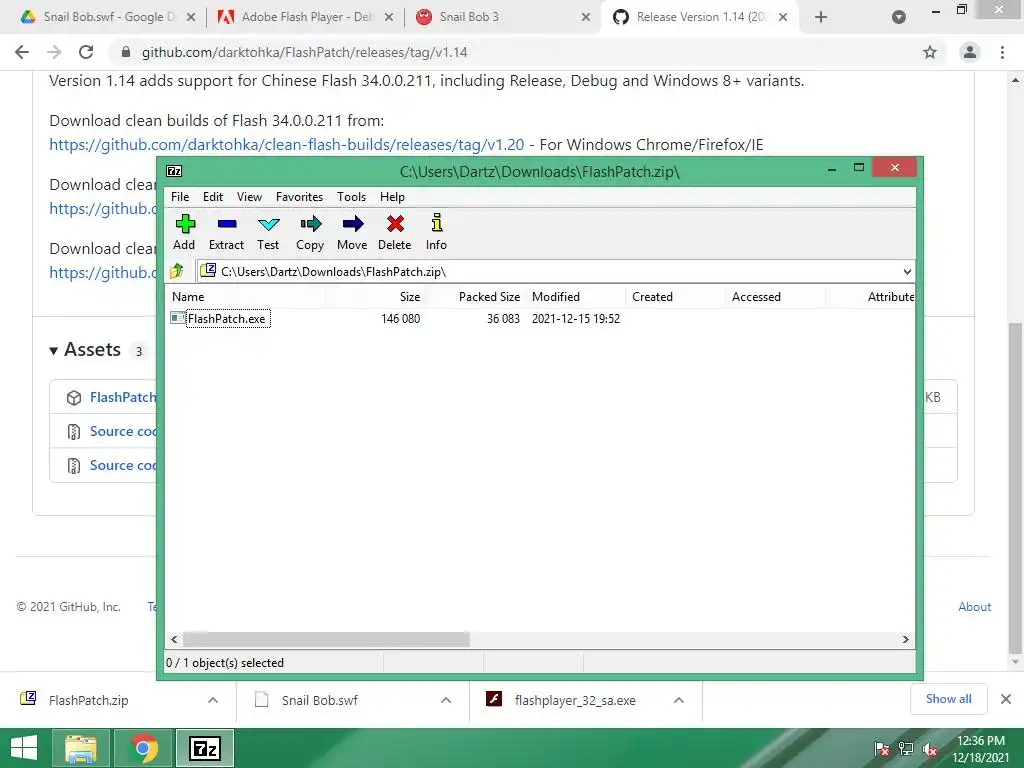Open the File menu in 7-Zip

click(180, 197)
